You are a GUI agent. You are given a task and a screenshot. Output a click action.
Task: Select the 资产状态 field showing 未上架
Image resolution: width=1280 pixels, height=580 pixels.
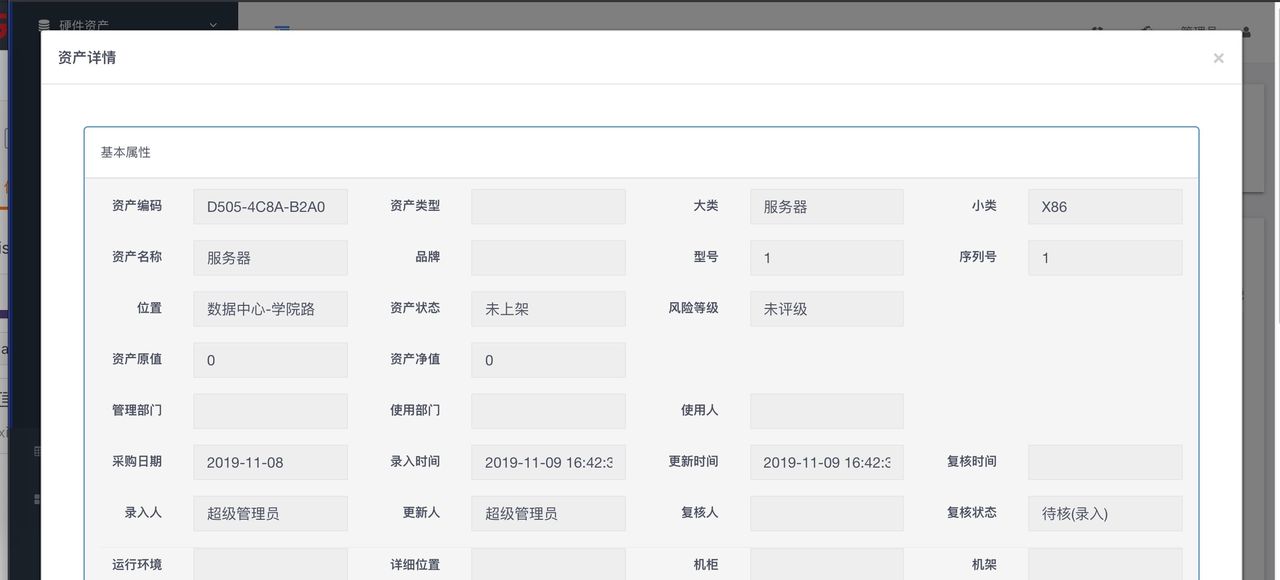[x=548, y=308]
